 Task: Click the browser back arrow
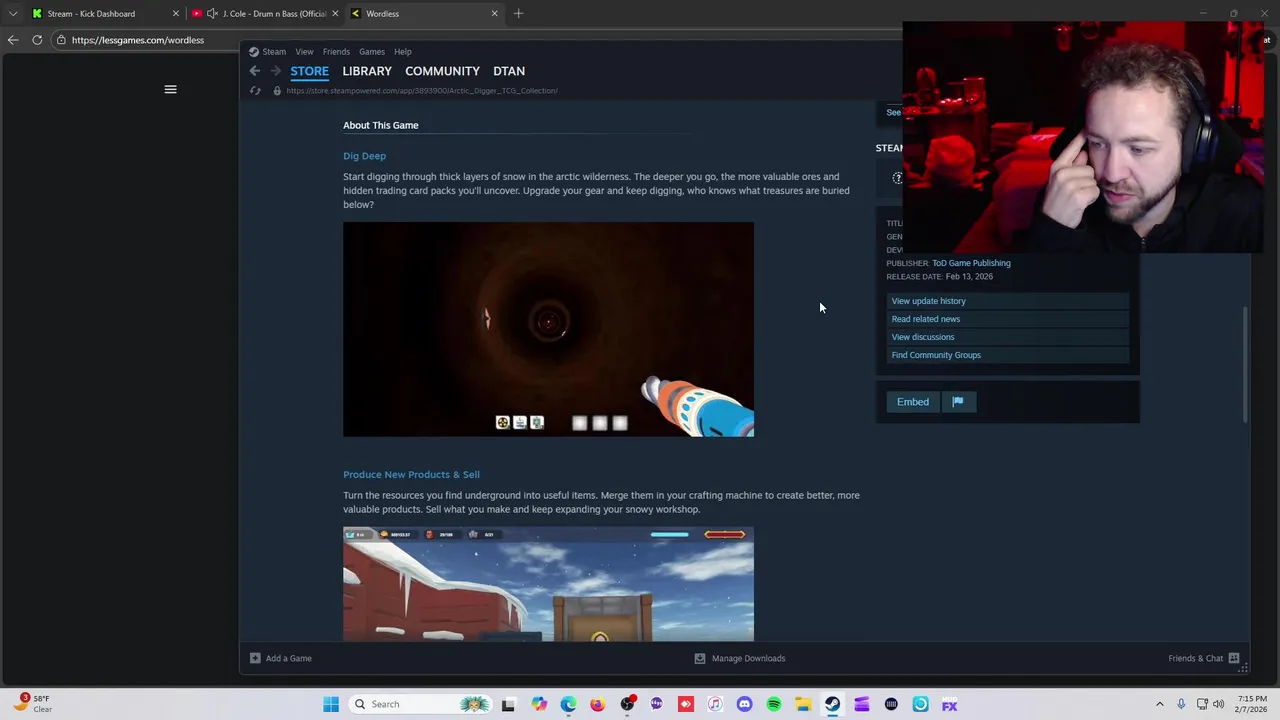click(12, 40)
